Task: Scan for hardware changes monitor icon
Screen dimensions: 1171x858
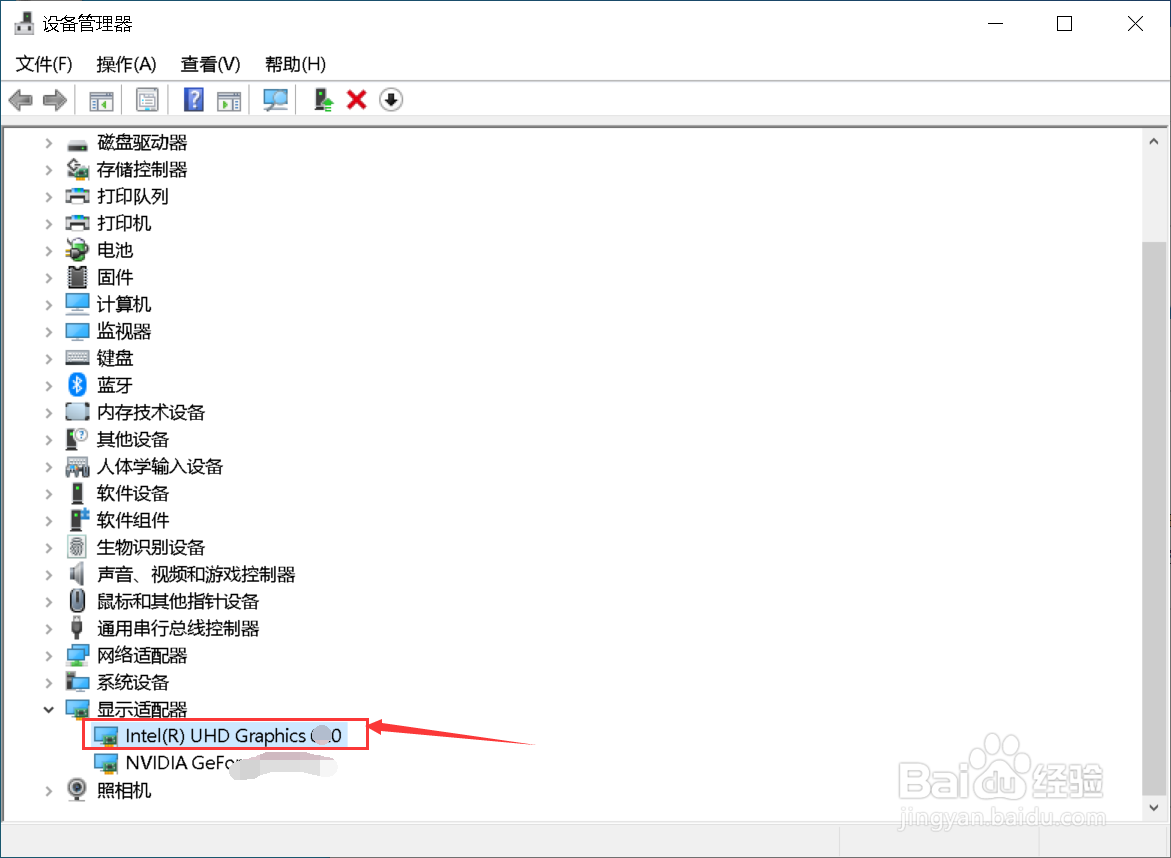Action: pos(276,99)
